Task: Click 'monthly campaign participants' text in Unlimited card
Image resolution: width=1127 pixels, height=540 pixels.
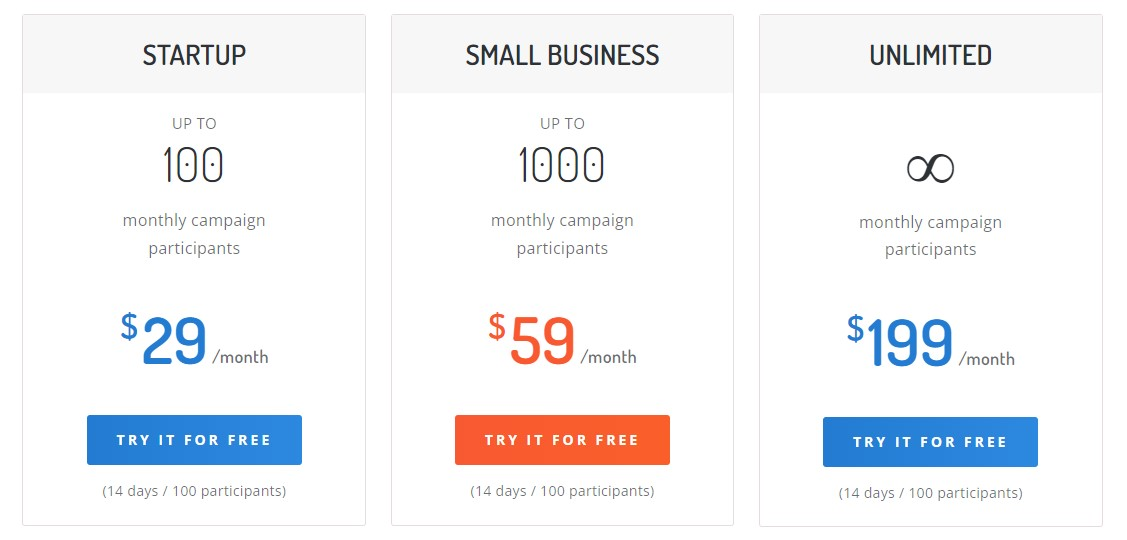Action: pyautogui.click(x=930, y=236)
